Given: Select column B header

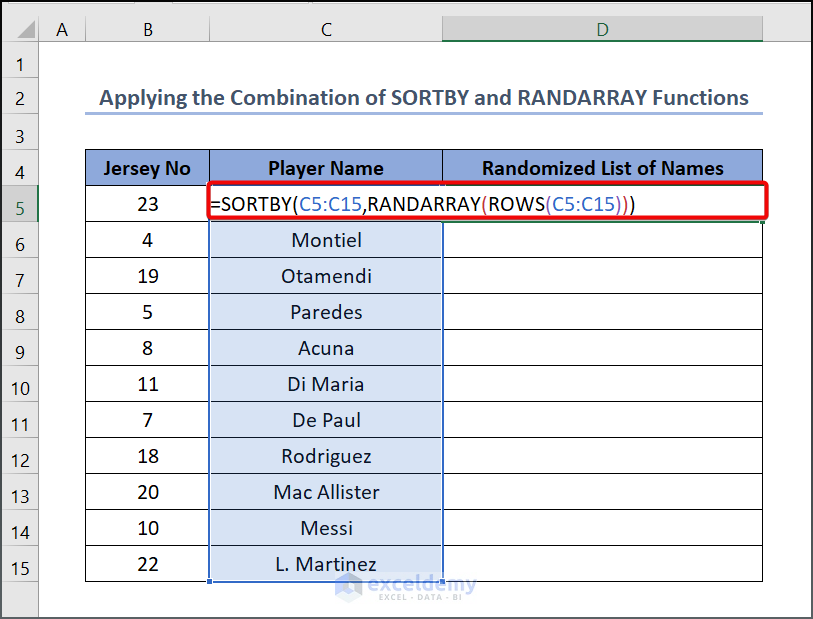Looking at the screenshot, I should coord(148,29).
